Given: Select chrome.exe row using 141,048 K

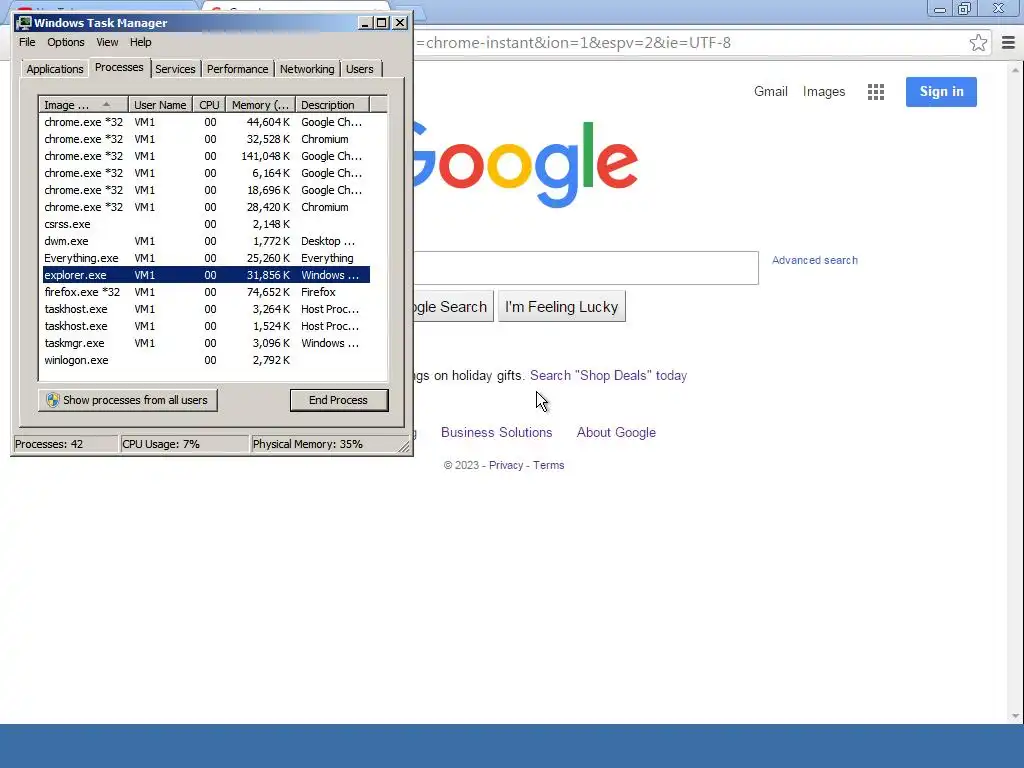Looking at the screenshot, I should (x=206, y=156).
